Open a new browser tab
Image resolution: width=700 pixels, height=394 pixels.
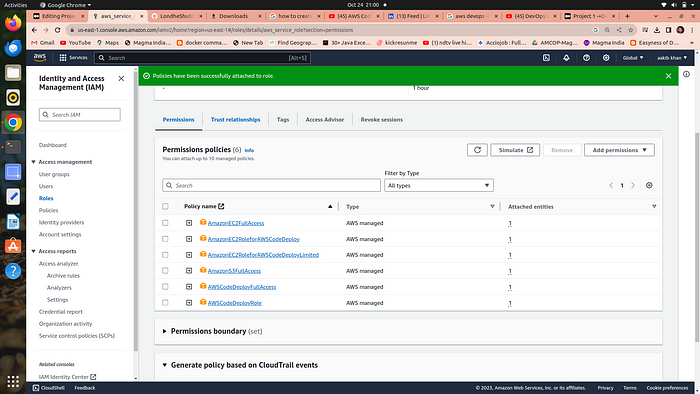click(627, 16)
